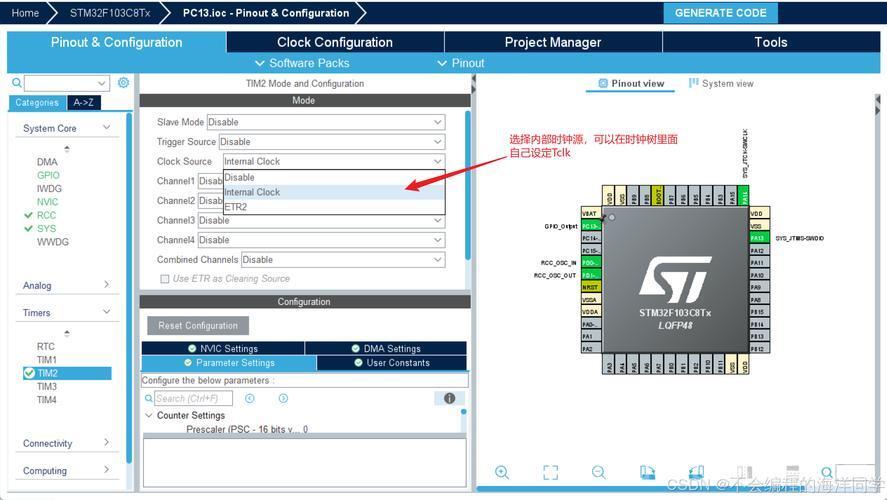Image resolution: width=887 pixels, height=500 pixels.
Task: Click the search magnifier above Categories
Action: coord(17,83)
